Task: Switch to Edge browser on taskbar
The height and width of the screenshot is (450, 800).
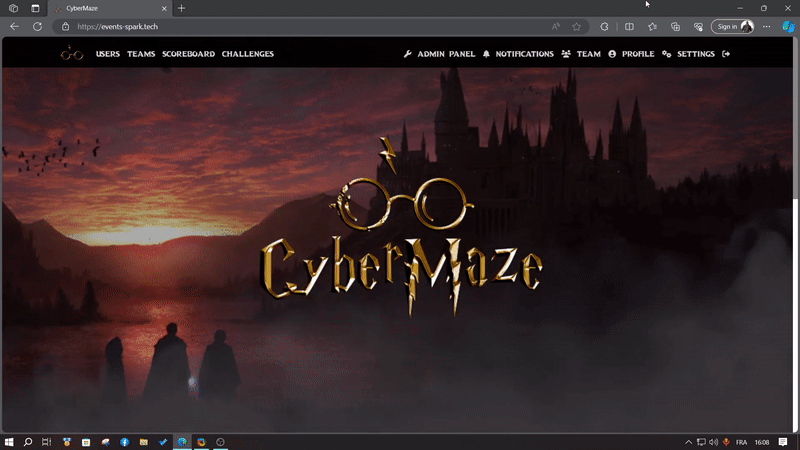Action: click(x=182, y=442)
